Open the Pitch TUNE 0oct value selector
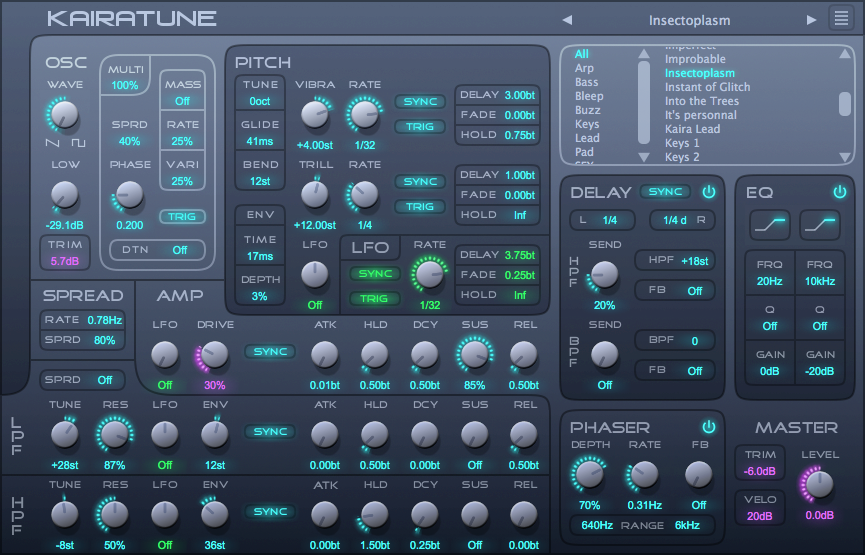Screen dimensions: 865x555 tap(260, 102)
